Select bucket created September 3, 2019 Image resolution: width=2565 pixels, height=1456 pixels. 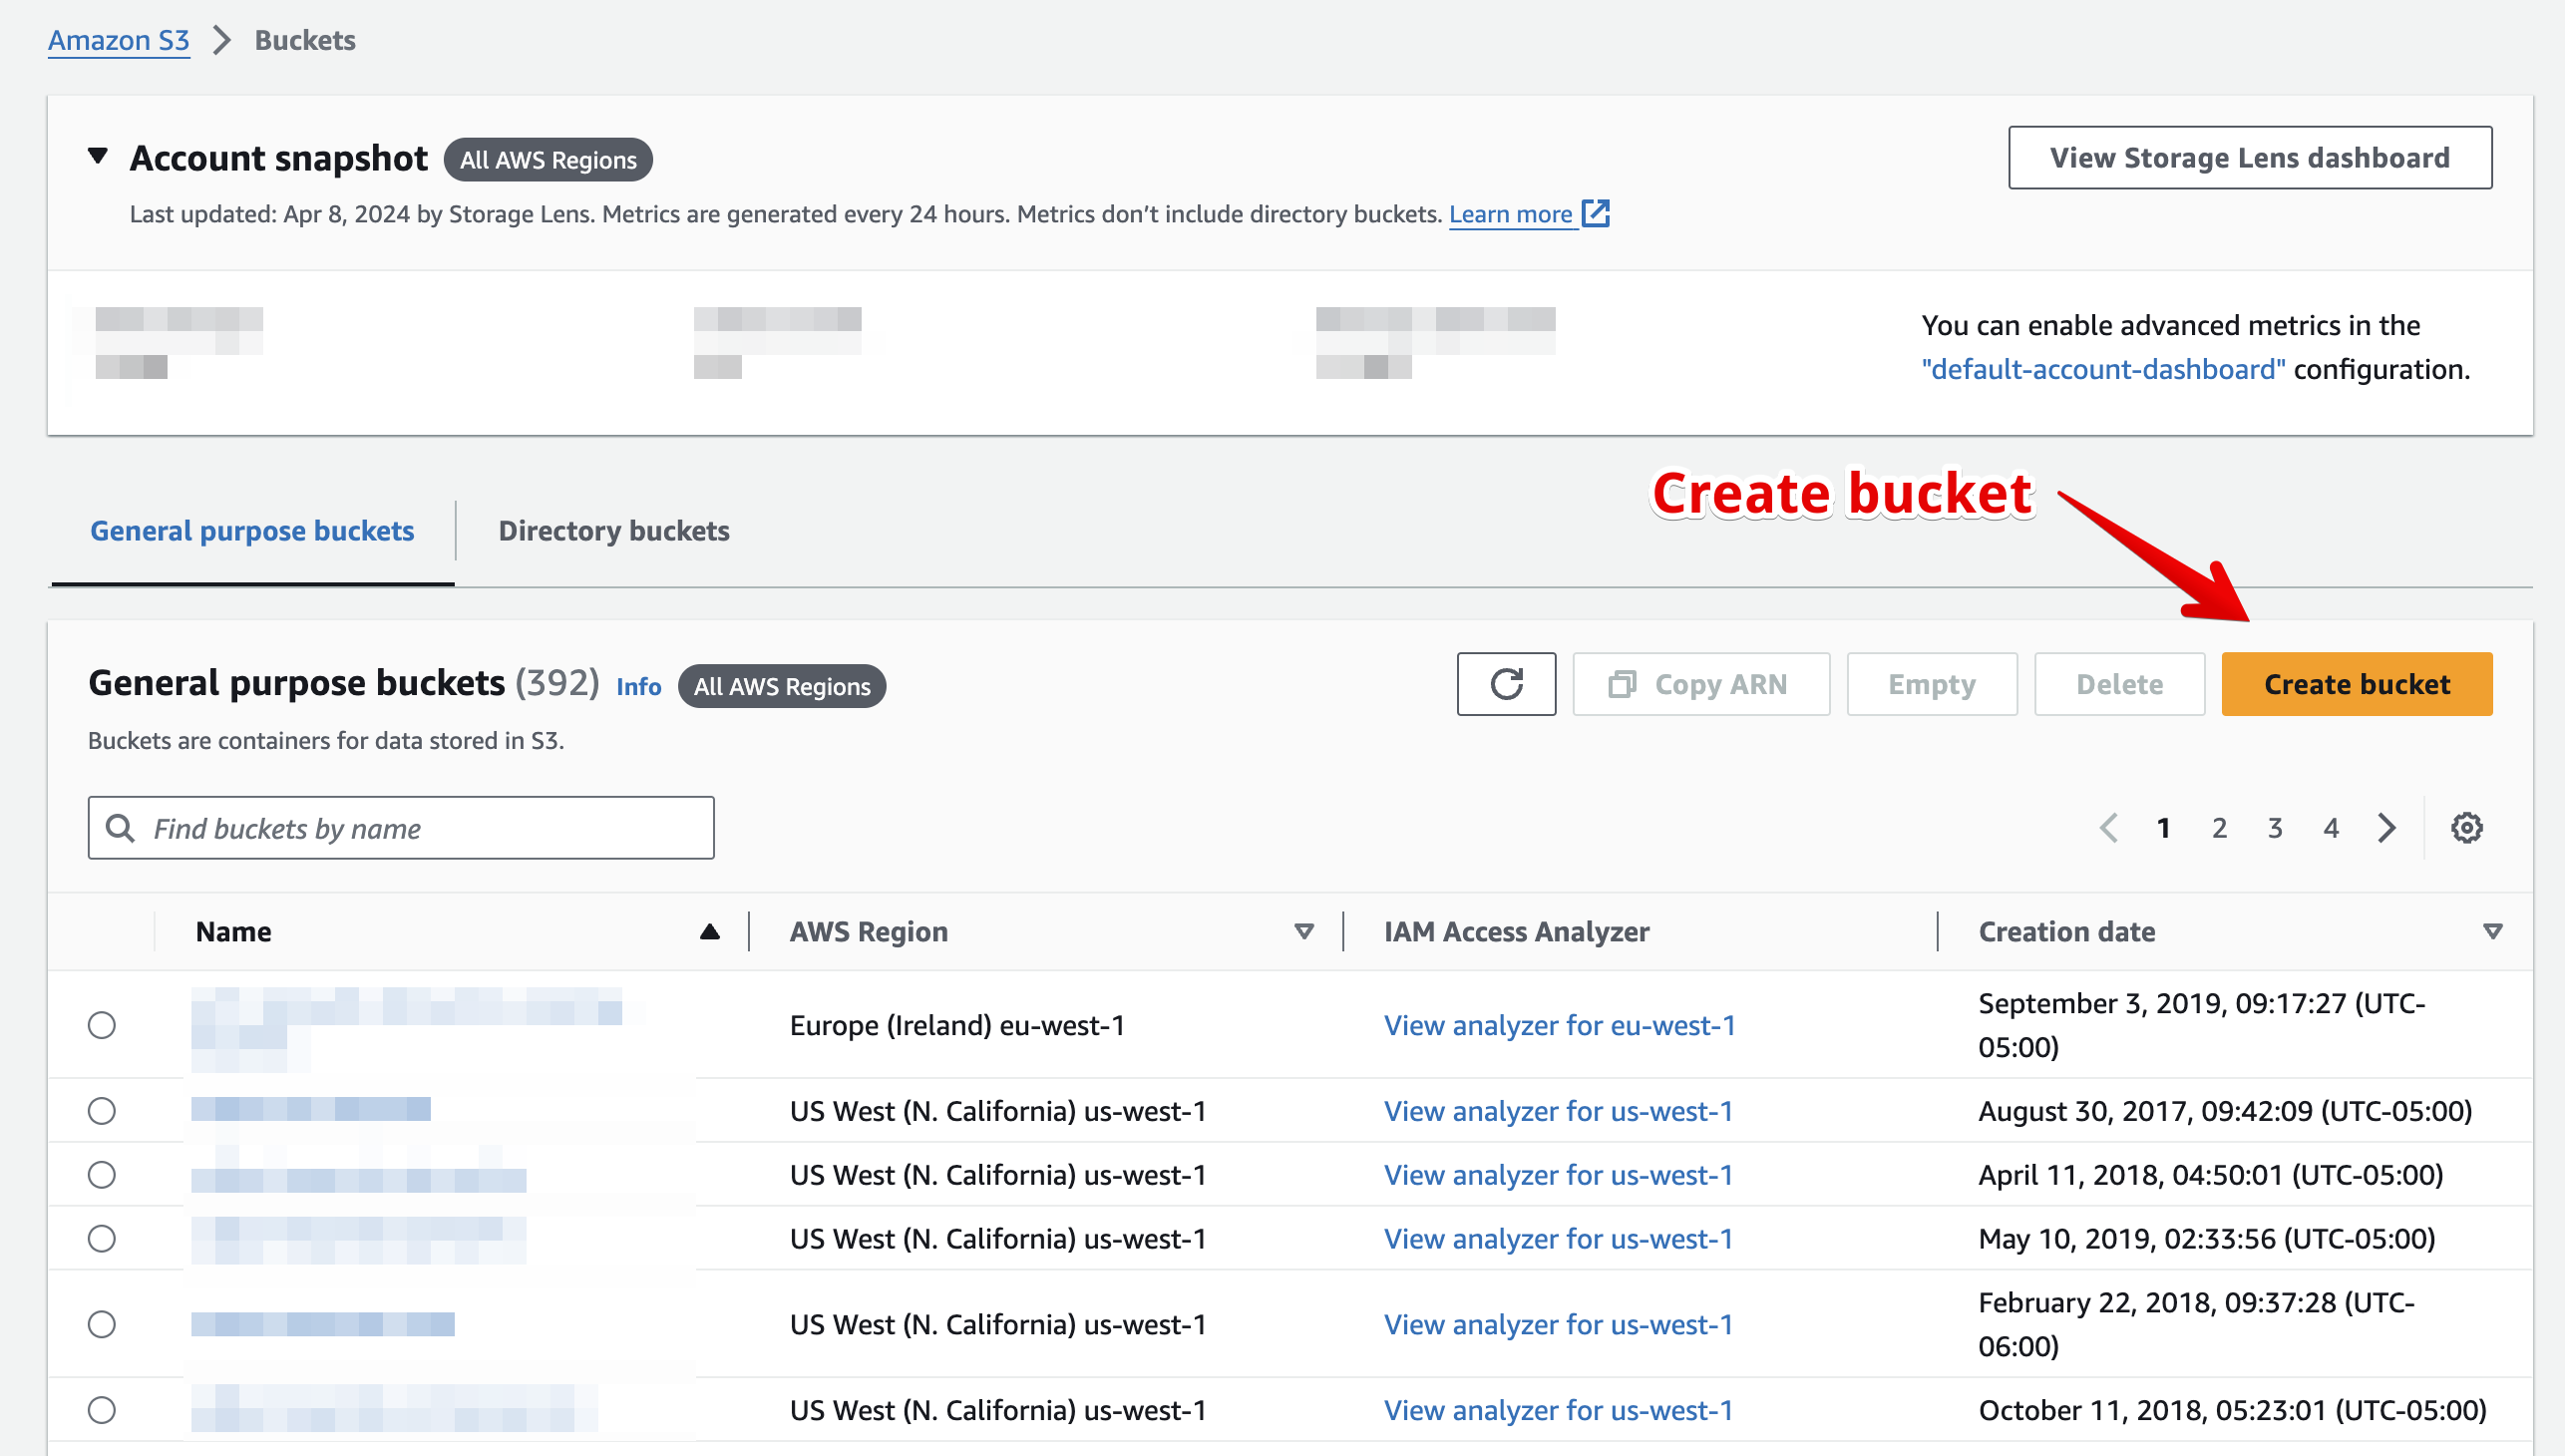101,1025
